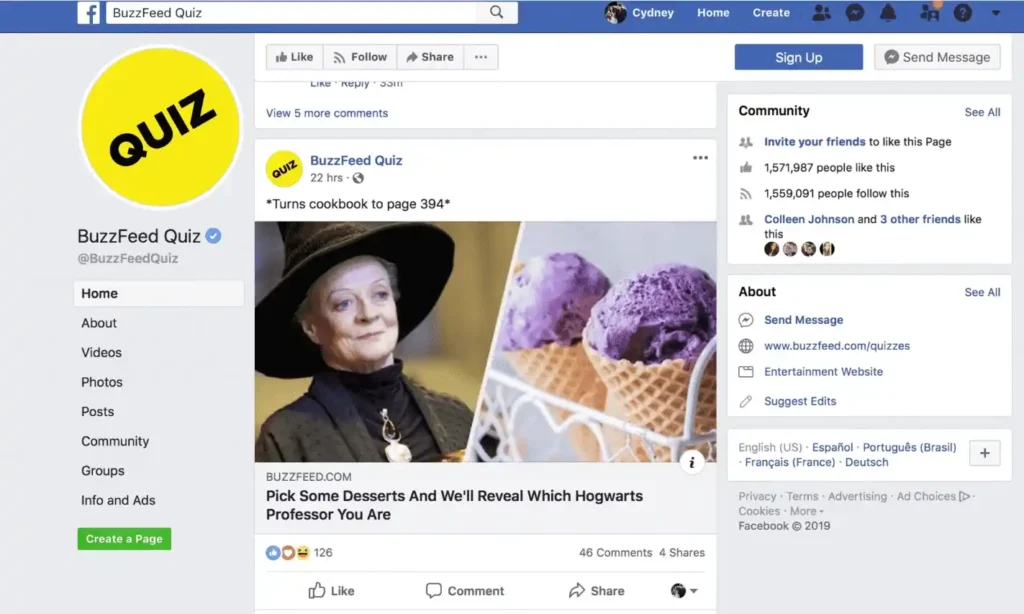Open the www.buzzfeed.com/quizzes link
The image size is (1024, 614).
(x=836, y=346)
